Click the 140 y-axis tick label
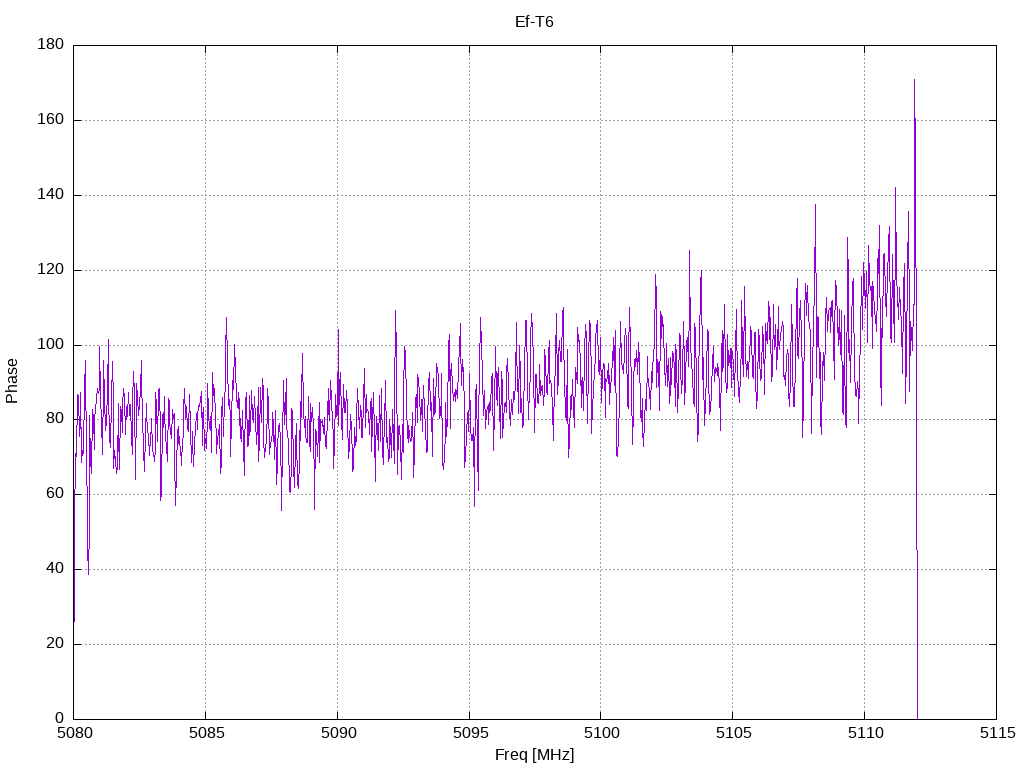This screenshot has height=768, width=1024. [51, 195]
